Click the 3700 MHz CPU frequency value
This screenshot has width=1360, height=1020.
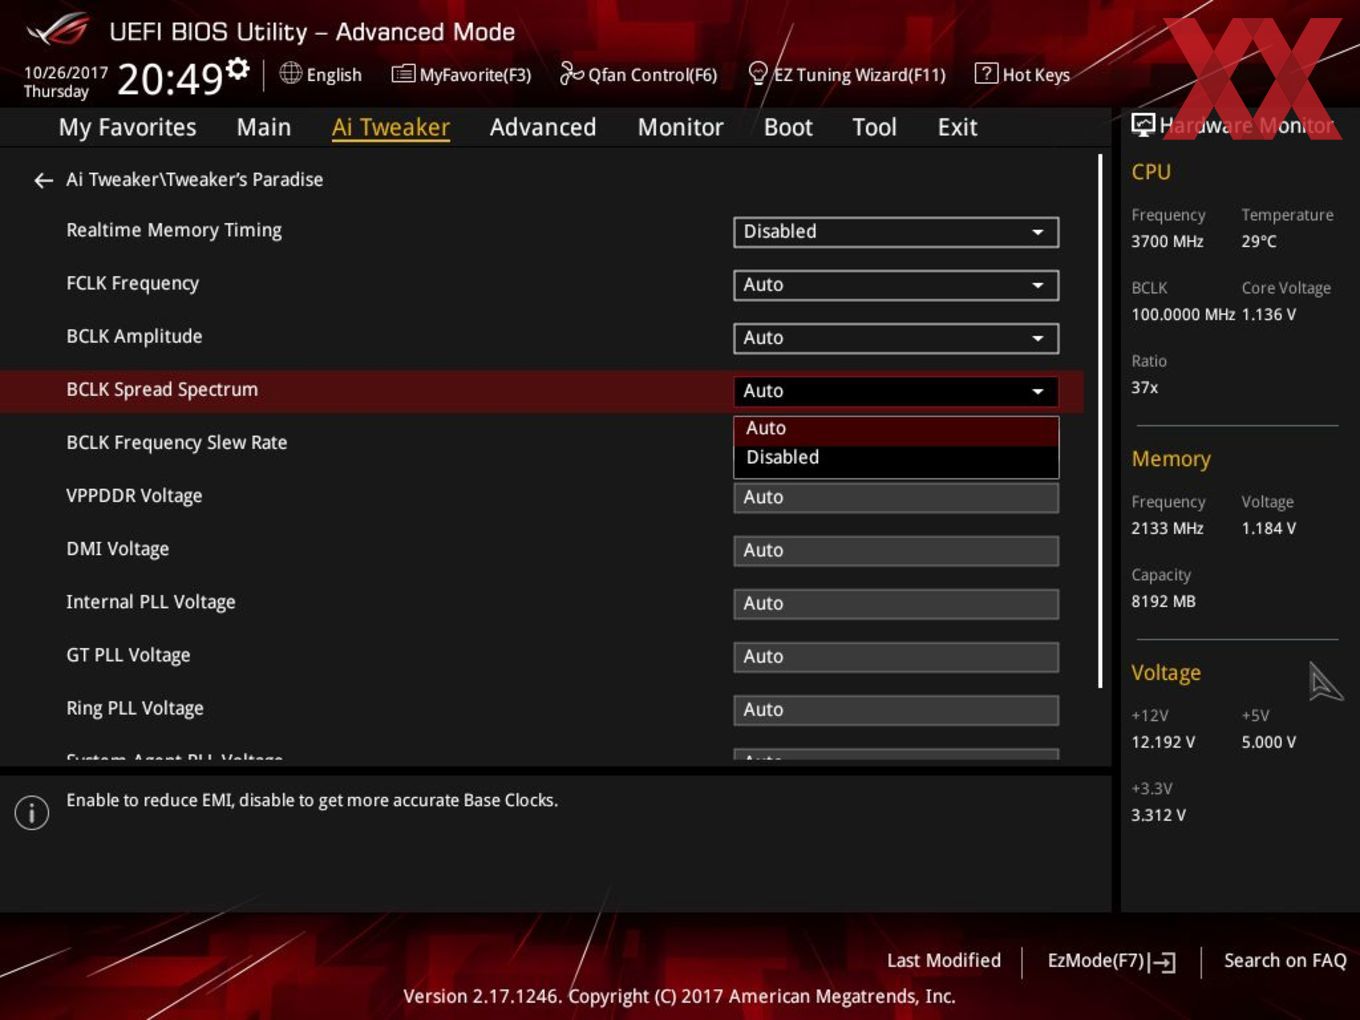pos(1167,242)
